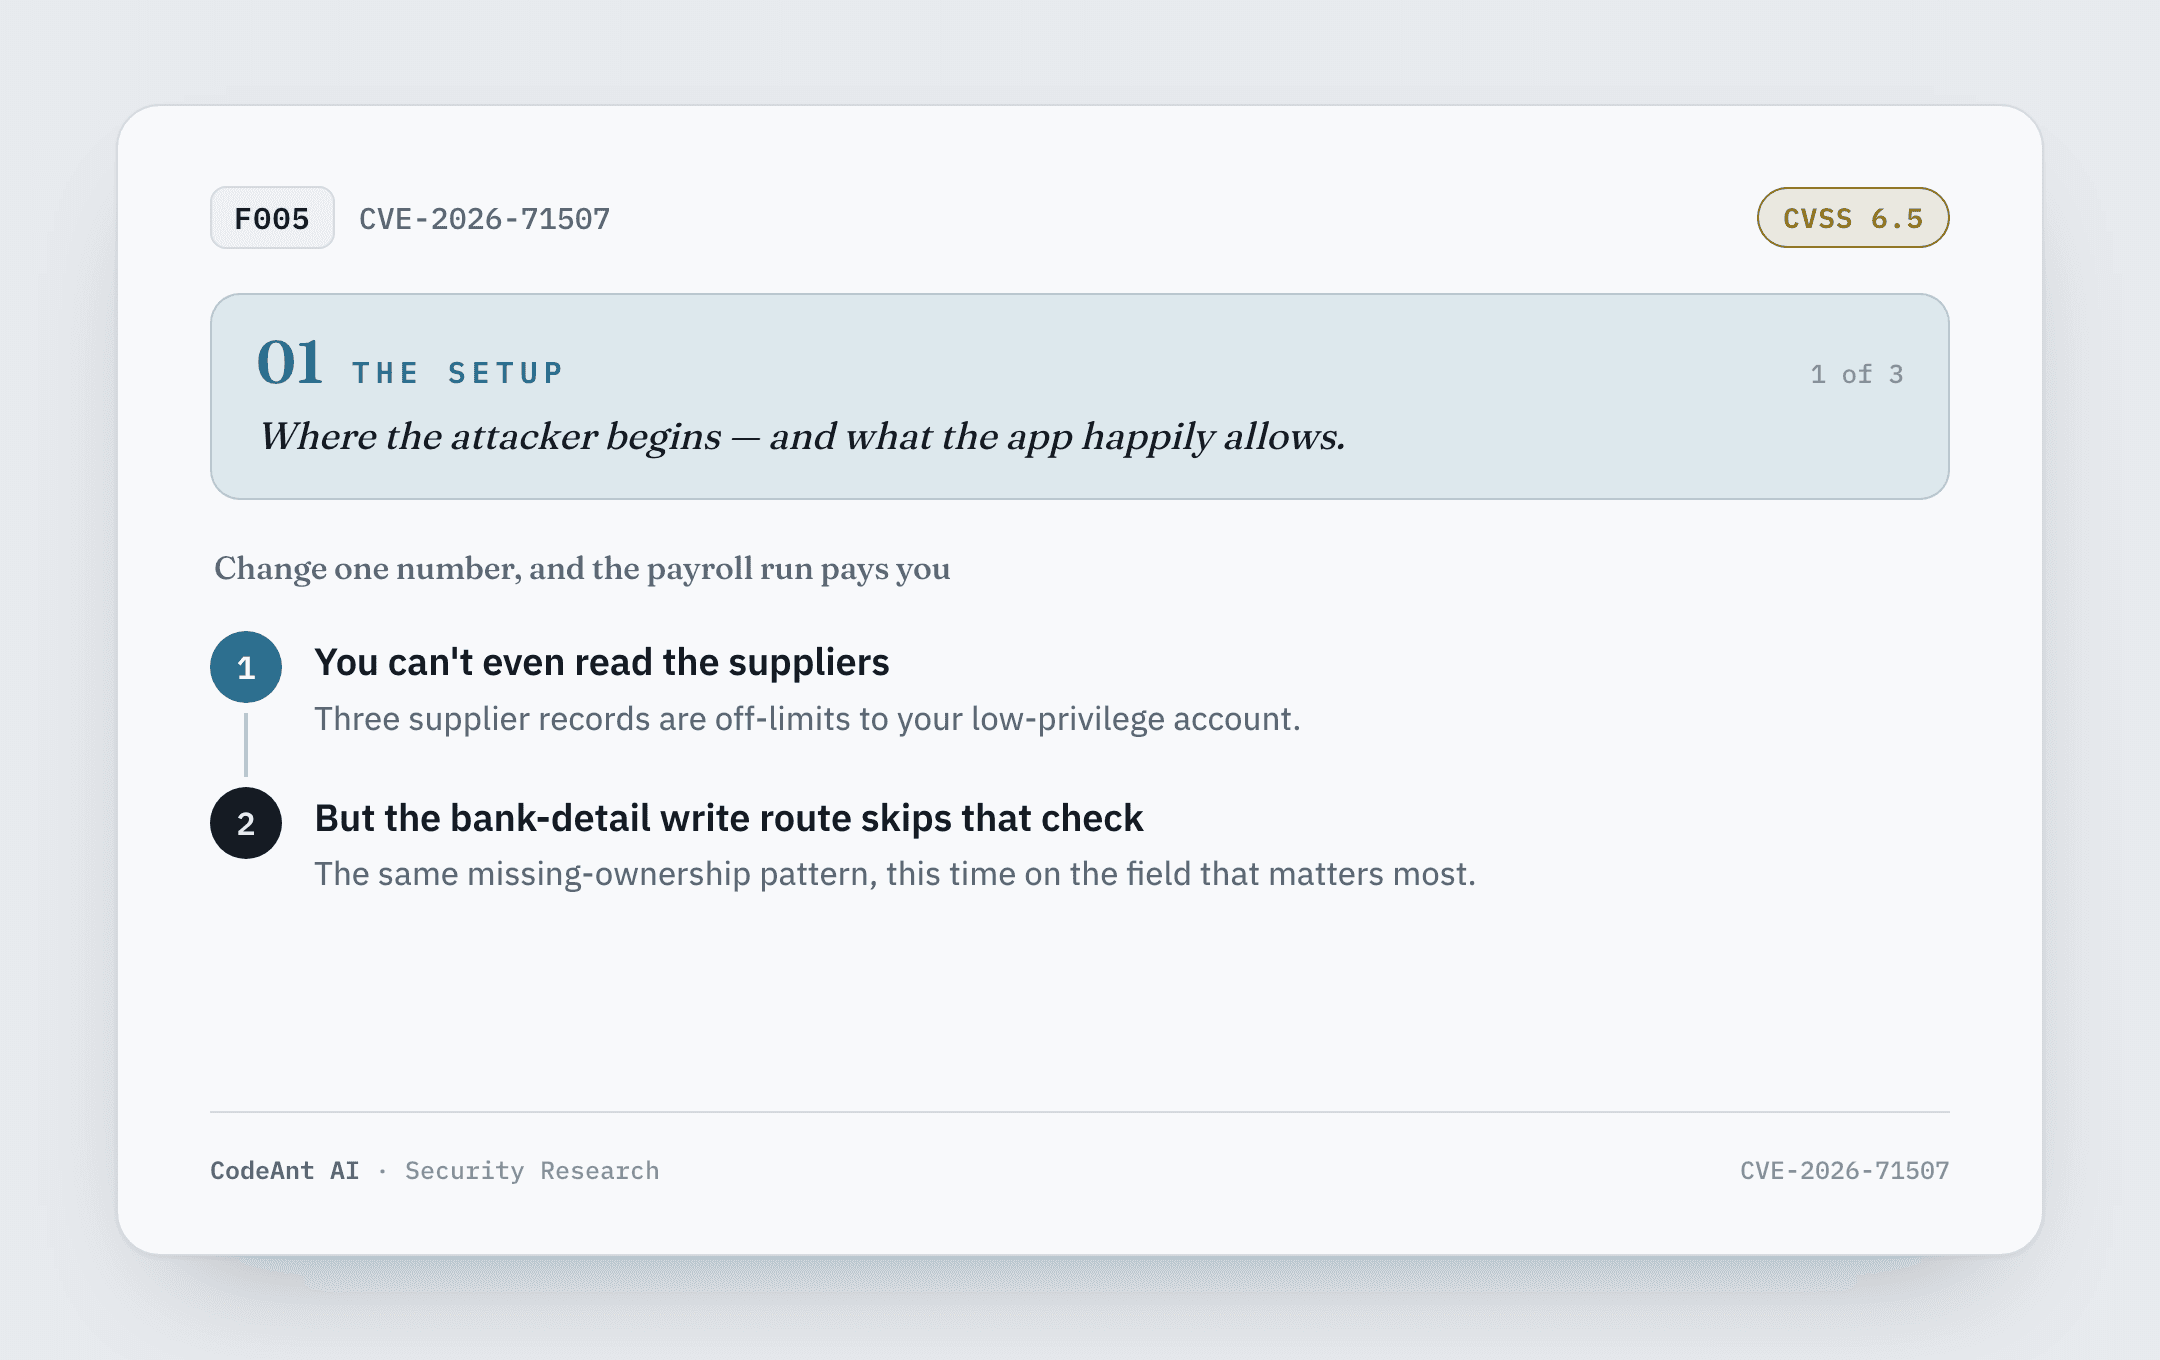Select THE SETUP section heading
The width and height of the screenshot is (2160, 1360).
click(458, 373)
